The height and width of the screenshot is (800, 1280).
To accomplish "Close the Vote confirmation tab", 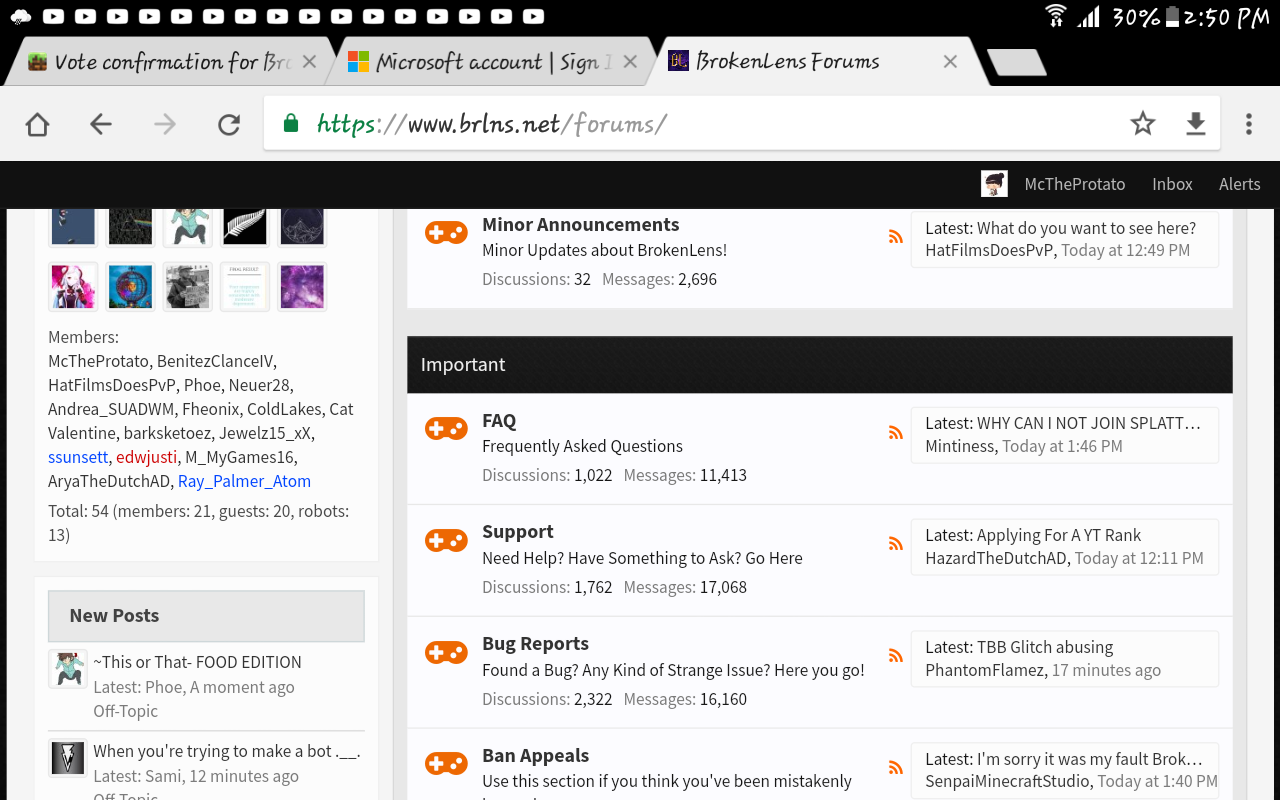I will 309,62.
